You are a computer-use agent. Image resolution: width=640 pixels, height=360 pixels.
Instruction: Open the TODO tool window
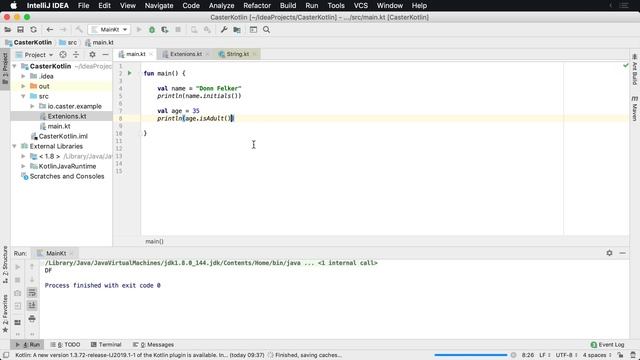click(x=65, y=344)
